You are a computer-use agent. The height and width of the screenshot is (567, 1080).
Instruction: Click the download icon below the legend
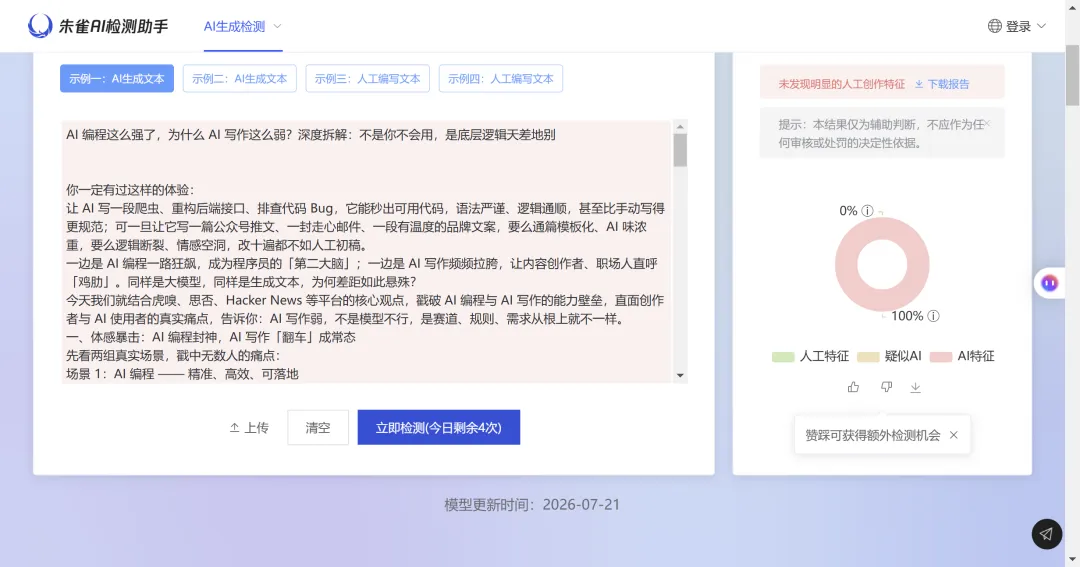(915, 387)
